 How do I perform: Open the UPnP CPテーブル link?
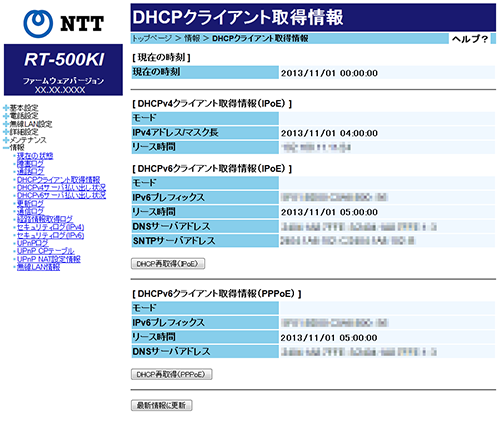point(45,251)
